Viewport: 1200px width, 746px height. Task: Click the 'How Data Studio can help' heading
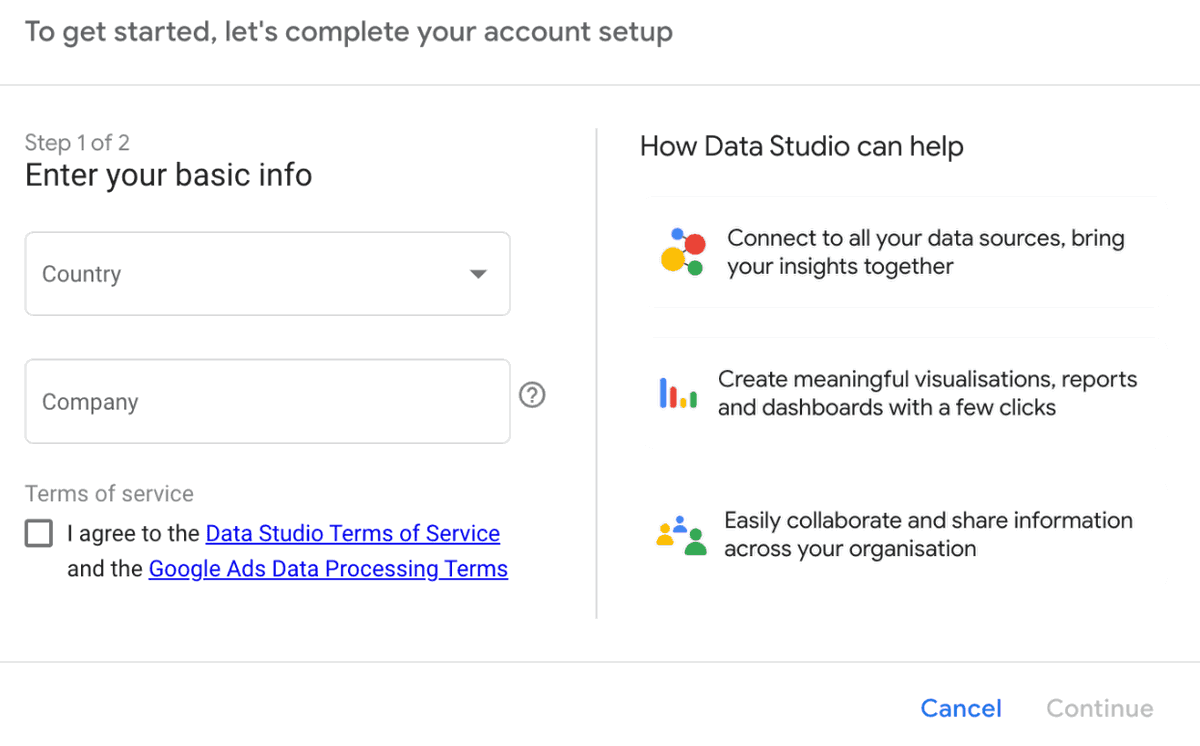(801, 147)
